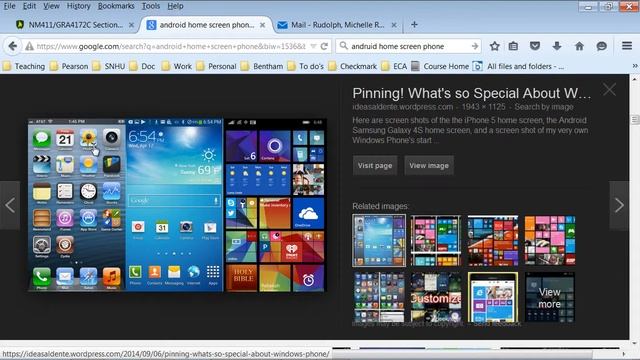Screen dimensions: 640x360
Task: Open the File menu
Action: (x=9, y=6)
